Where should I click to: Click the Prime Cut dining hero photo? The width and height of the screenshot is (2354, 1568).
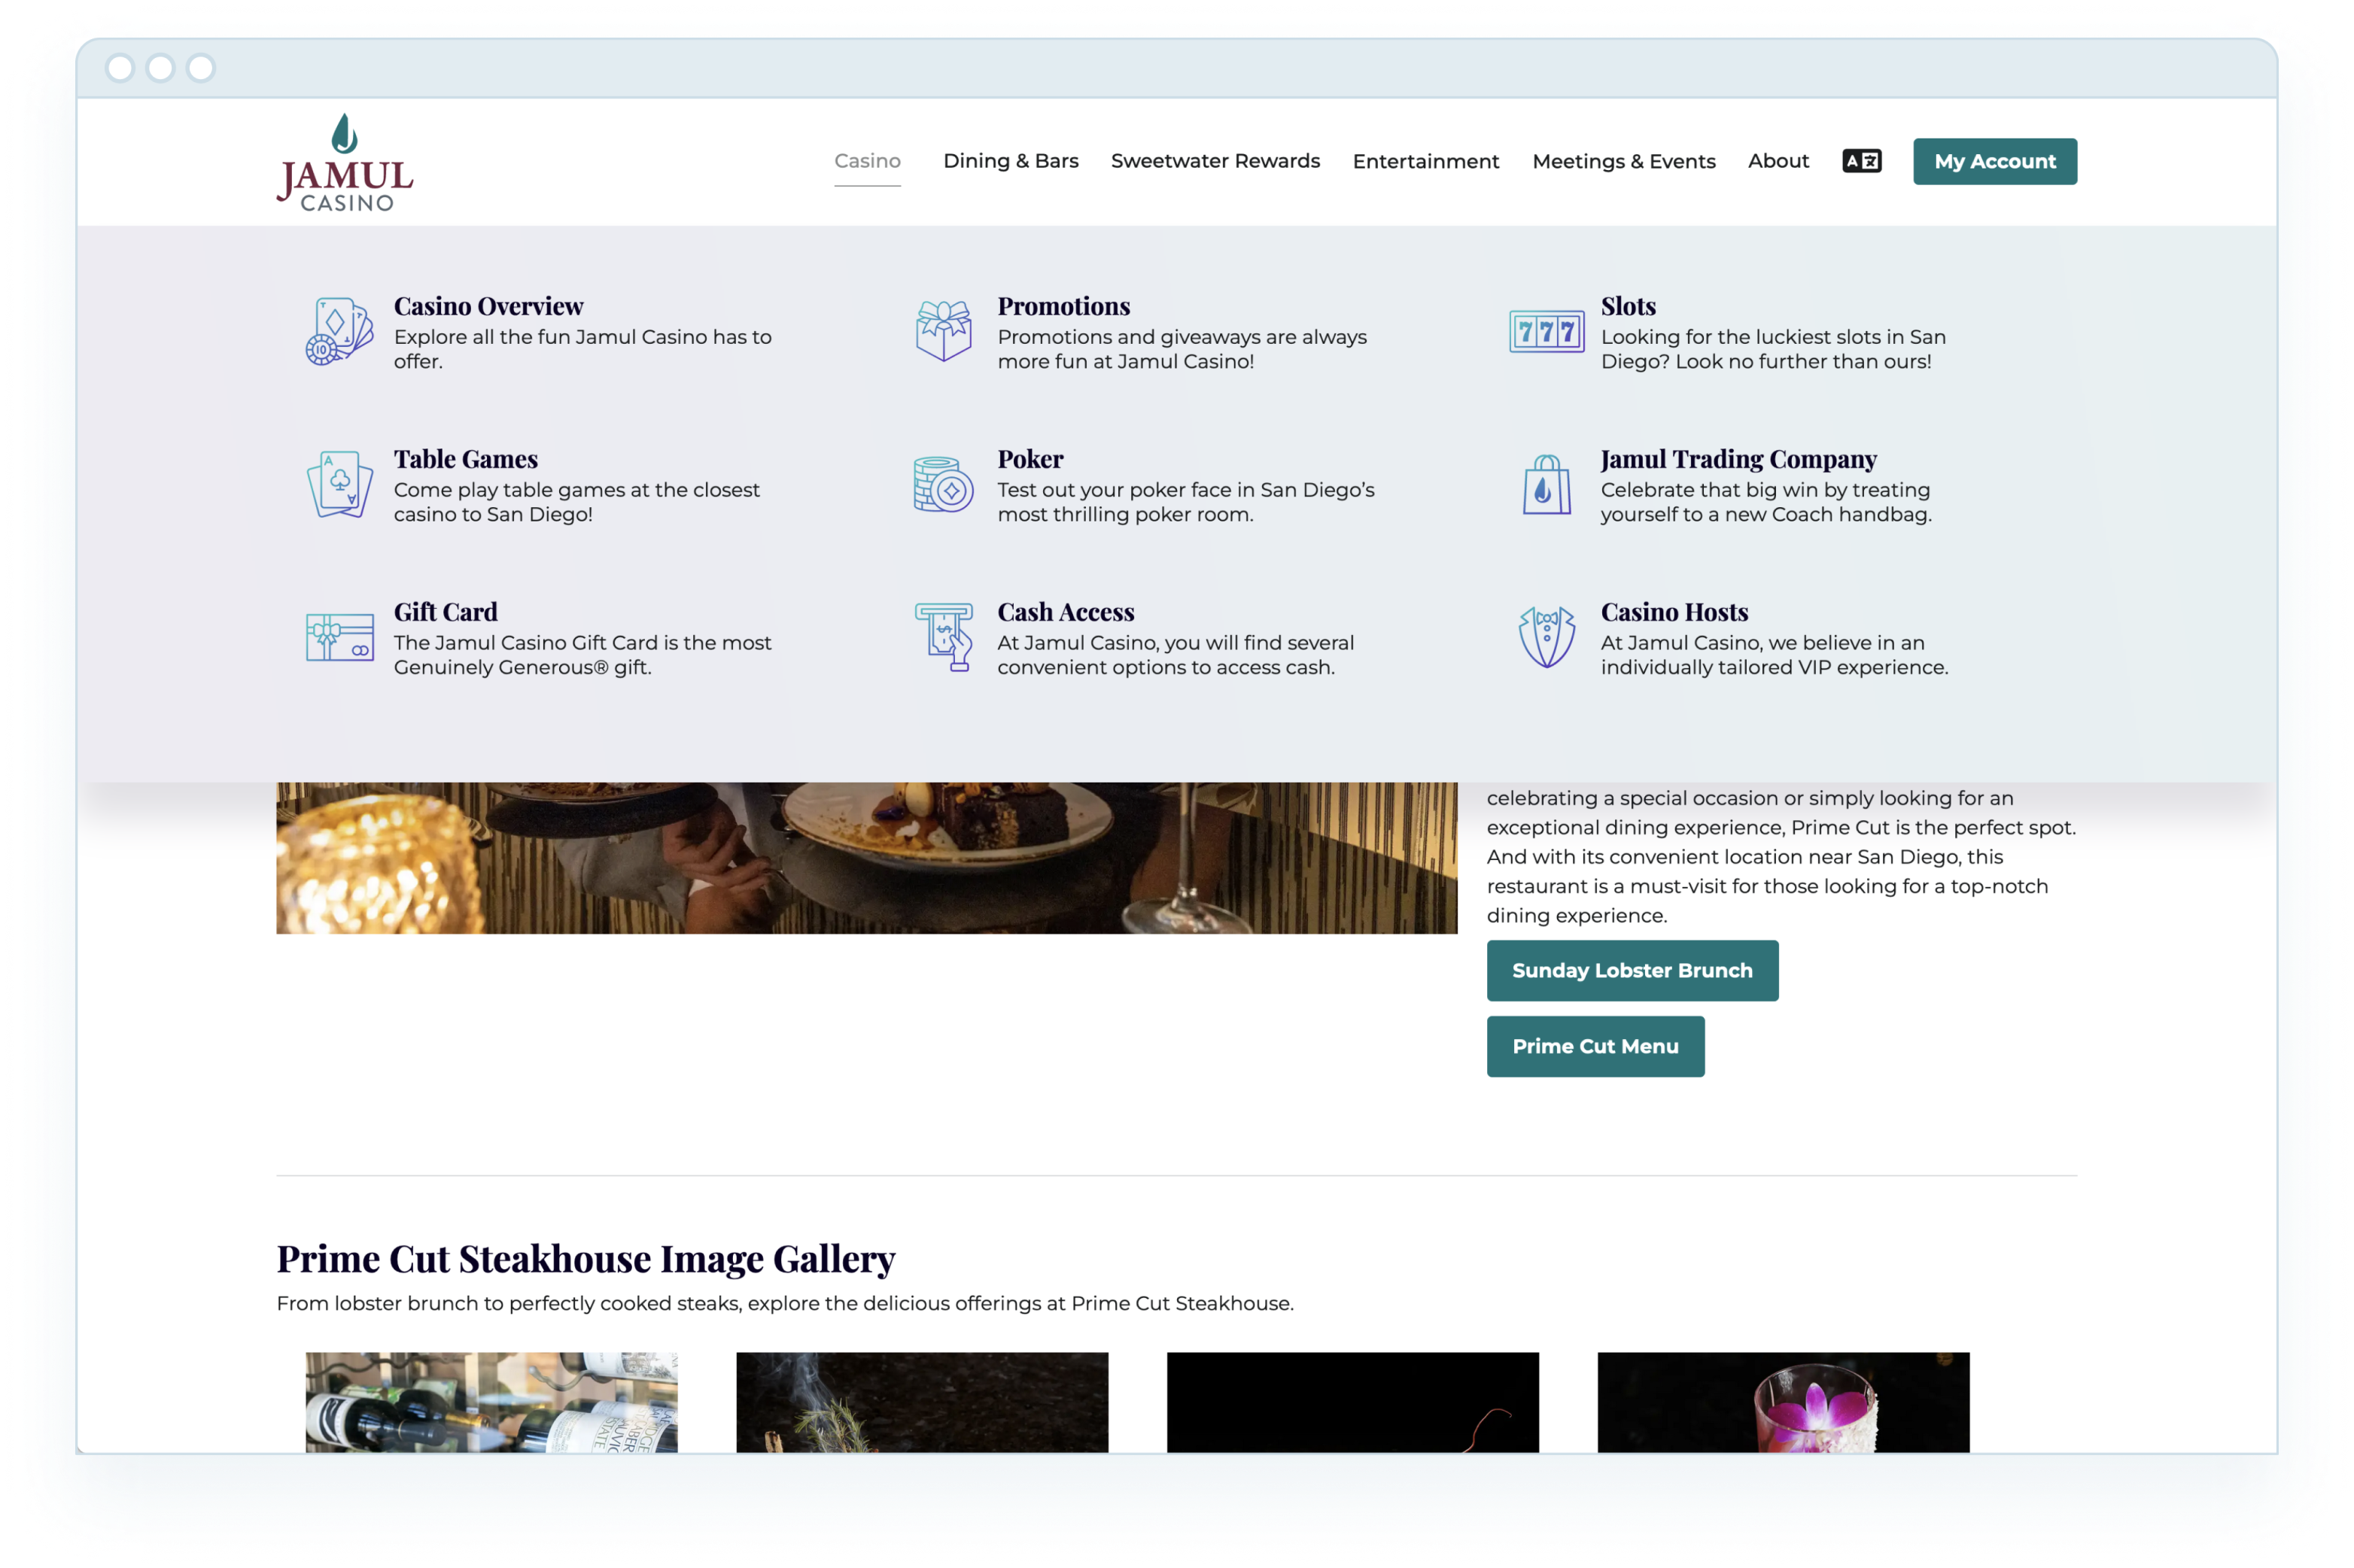click(x=866, y=858)
